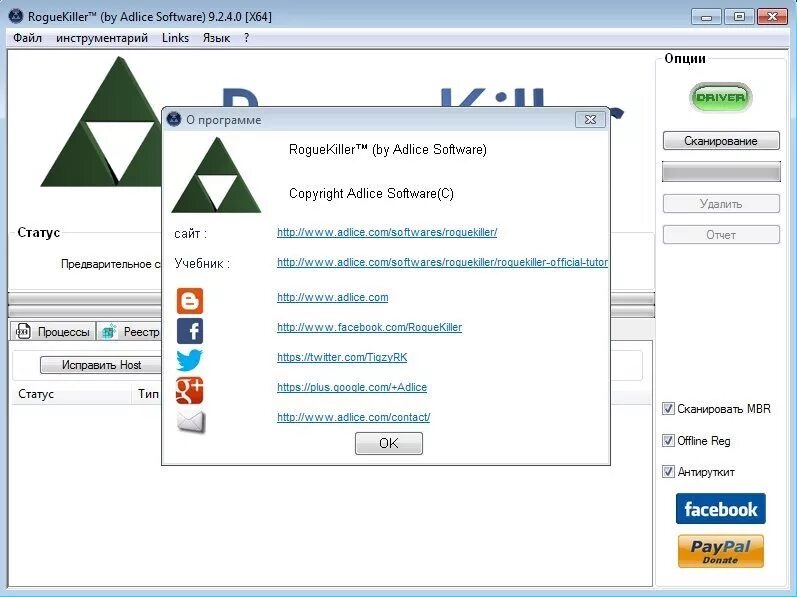Click the Blogger icon in About dialog

pos(190,301)
